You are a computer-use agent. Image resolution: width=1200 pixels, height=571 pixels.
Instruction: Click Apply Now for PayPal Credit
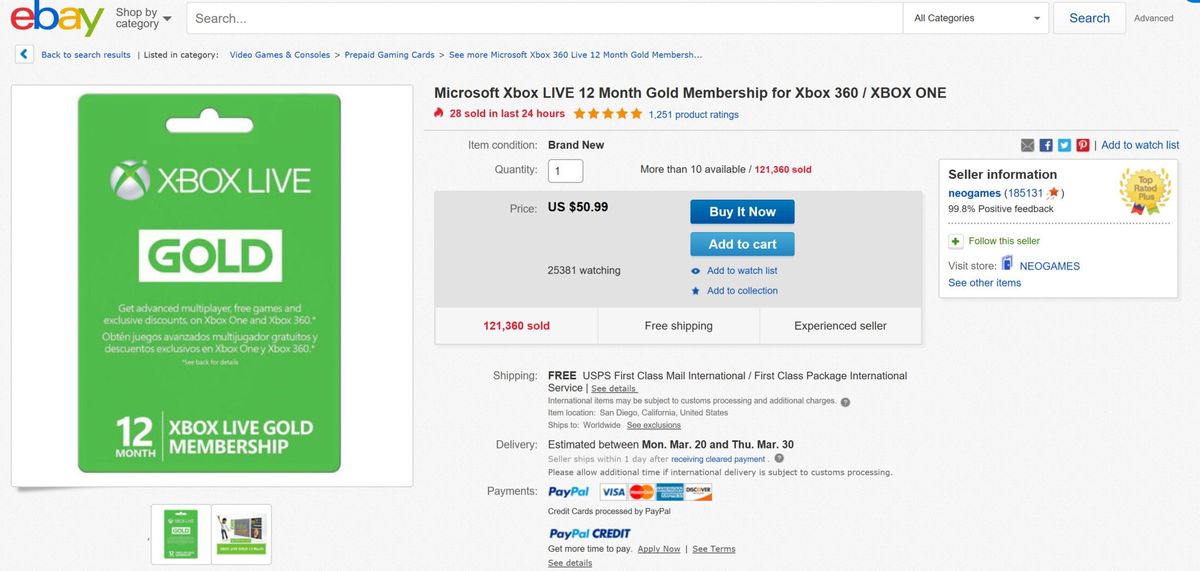click(x=658, y=549)
